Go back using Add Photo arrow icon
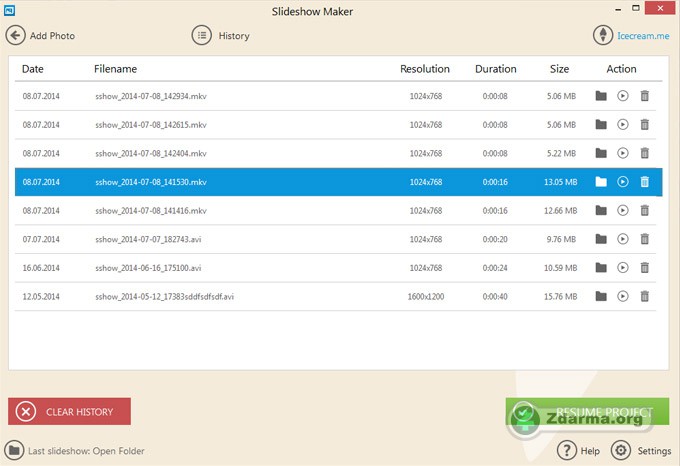Image resolution: width=680 pixels, height=466 pixels. coord(16,36)
